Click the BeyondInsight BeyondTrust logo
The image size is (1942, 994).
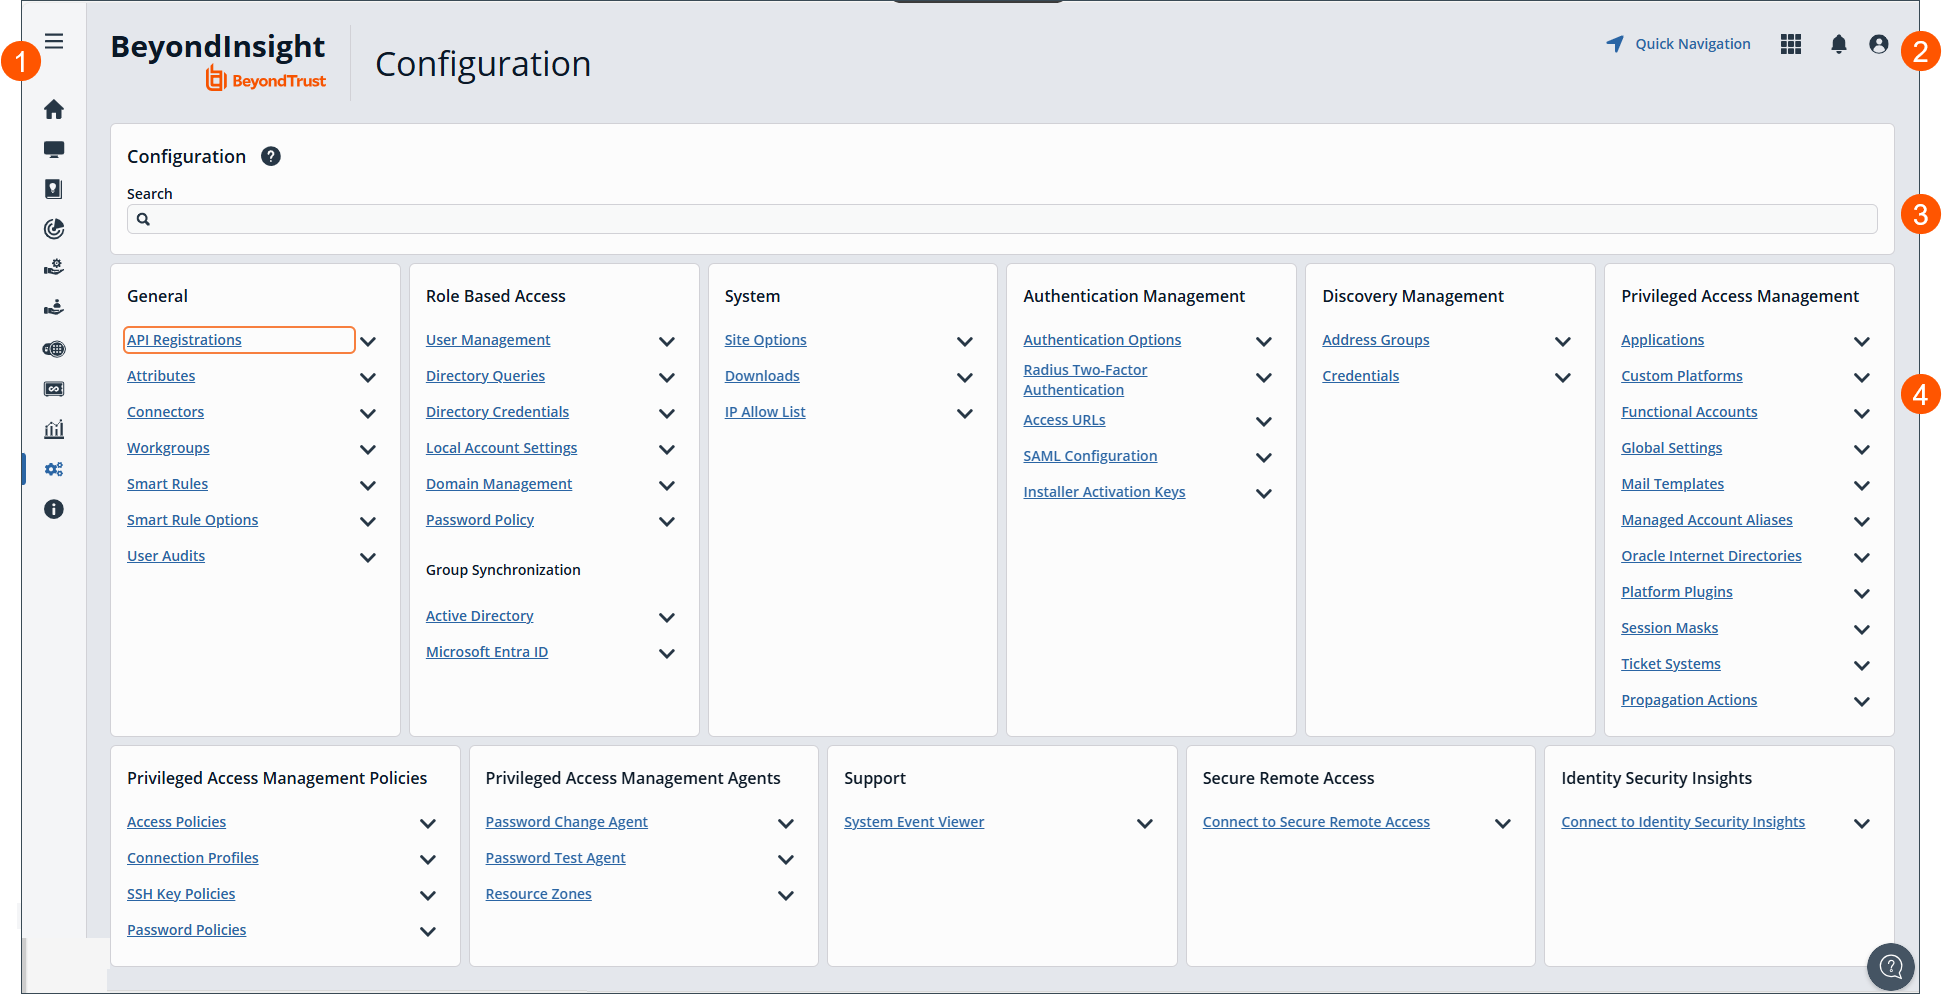click(x=218, y=62)
